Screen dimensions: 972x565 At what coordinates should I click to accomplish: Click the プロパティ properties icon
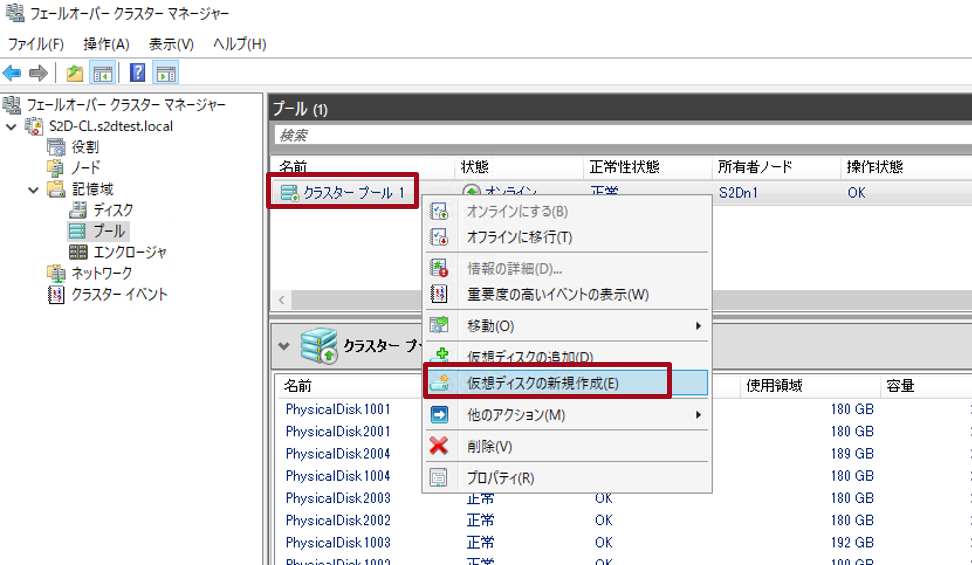click(439, 478)
